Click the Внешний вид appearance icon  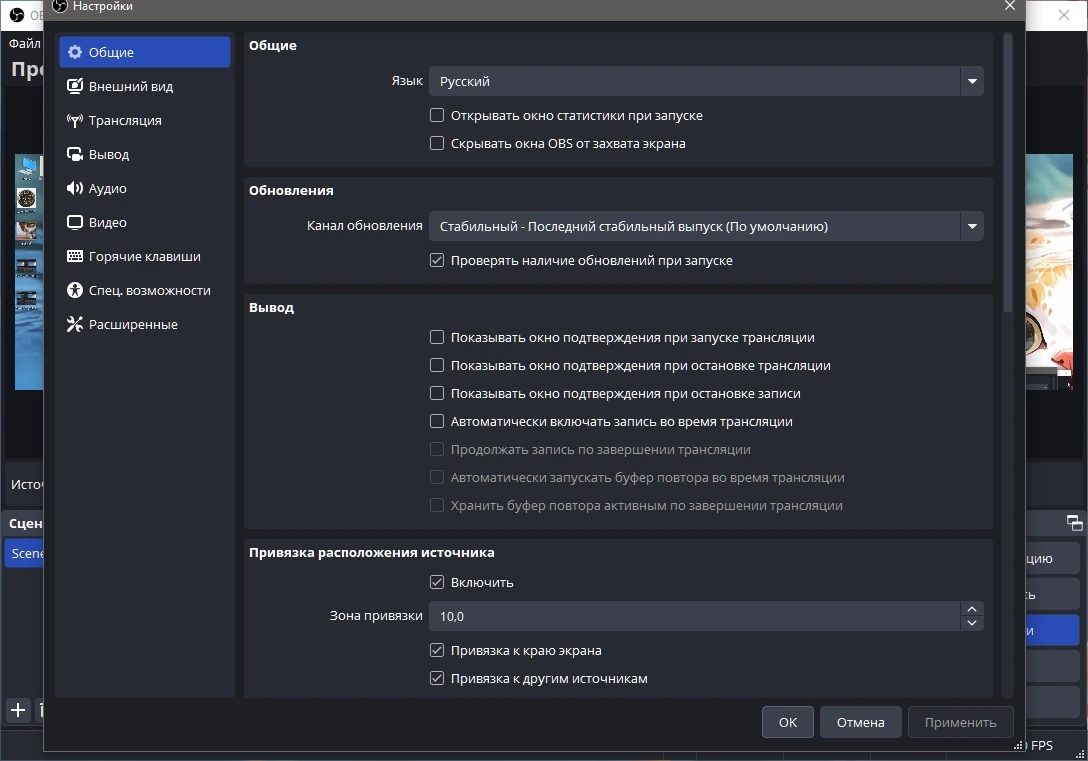point(74,86)
